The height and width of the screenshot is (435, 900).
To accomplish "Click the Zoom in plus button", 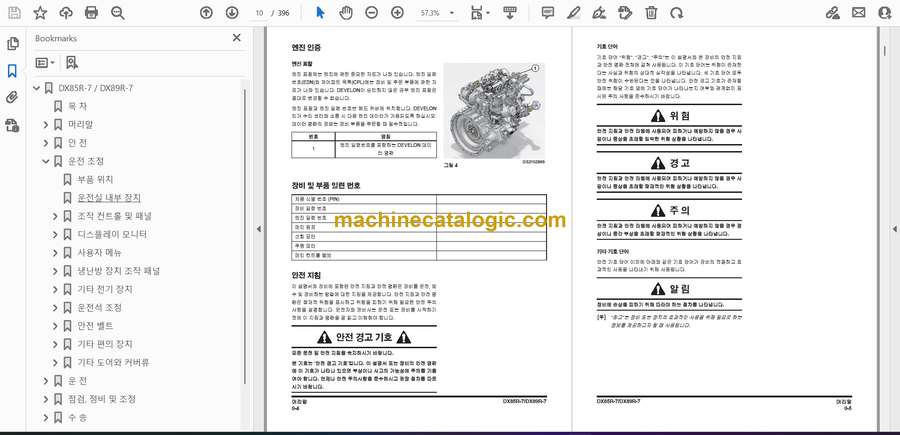I will coord(397,13).
